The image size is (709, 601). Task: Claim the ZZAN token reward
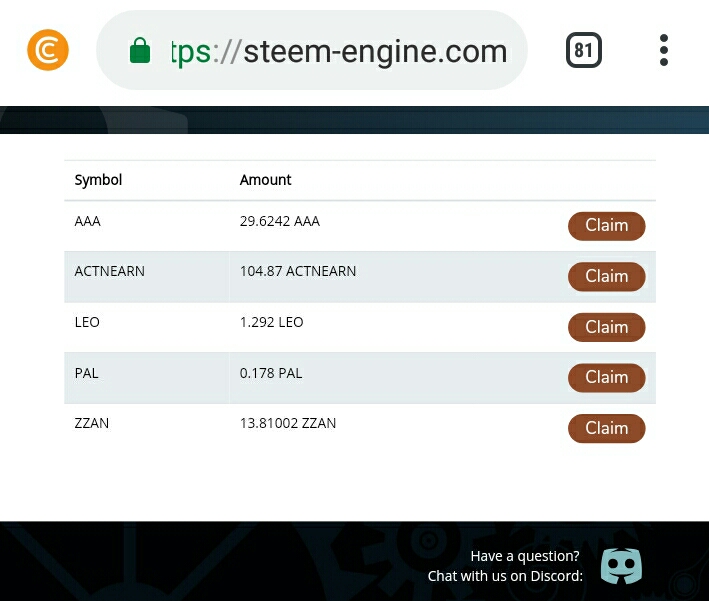point(606,428)
